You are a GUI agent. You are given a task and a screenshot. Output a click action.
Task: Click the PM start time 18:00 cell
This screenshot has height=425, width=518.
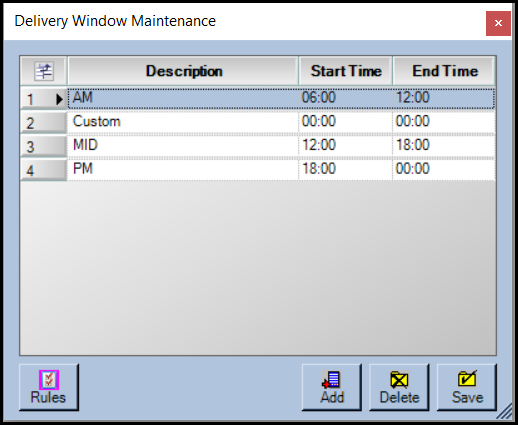[x=346, y=169]
